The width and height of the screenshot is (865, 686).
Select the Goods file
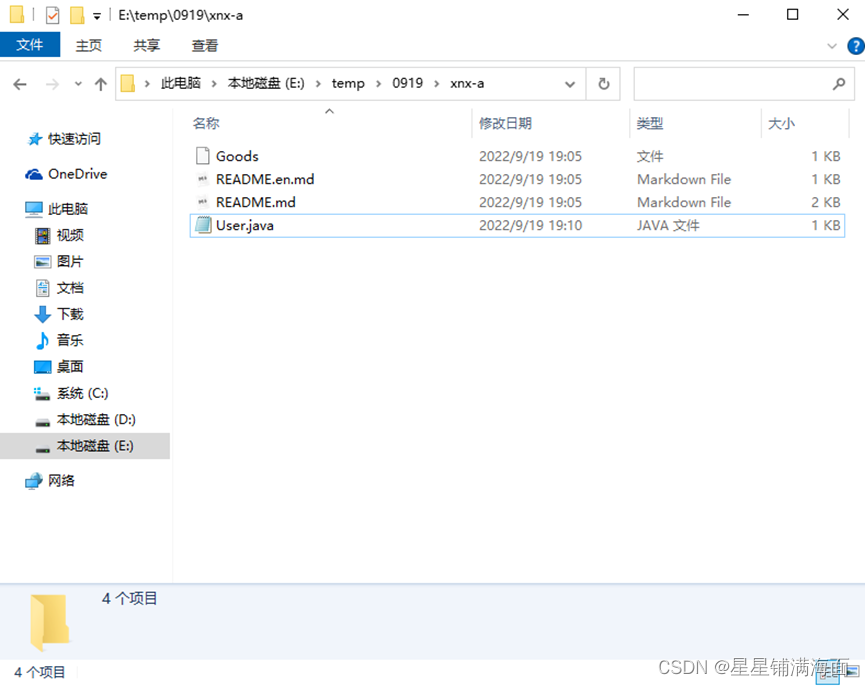pyautogui.click(x=517, y=156)
